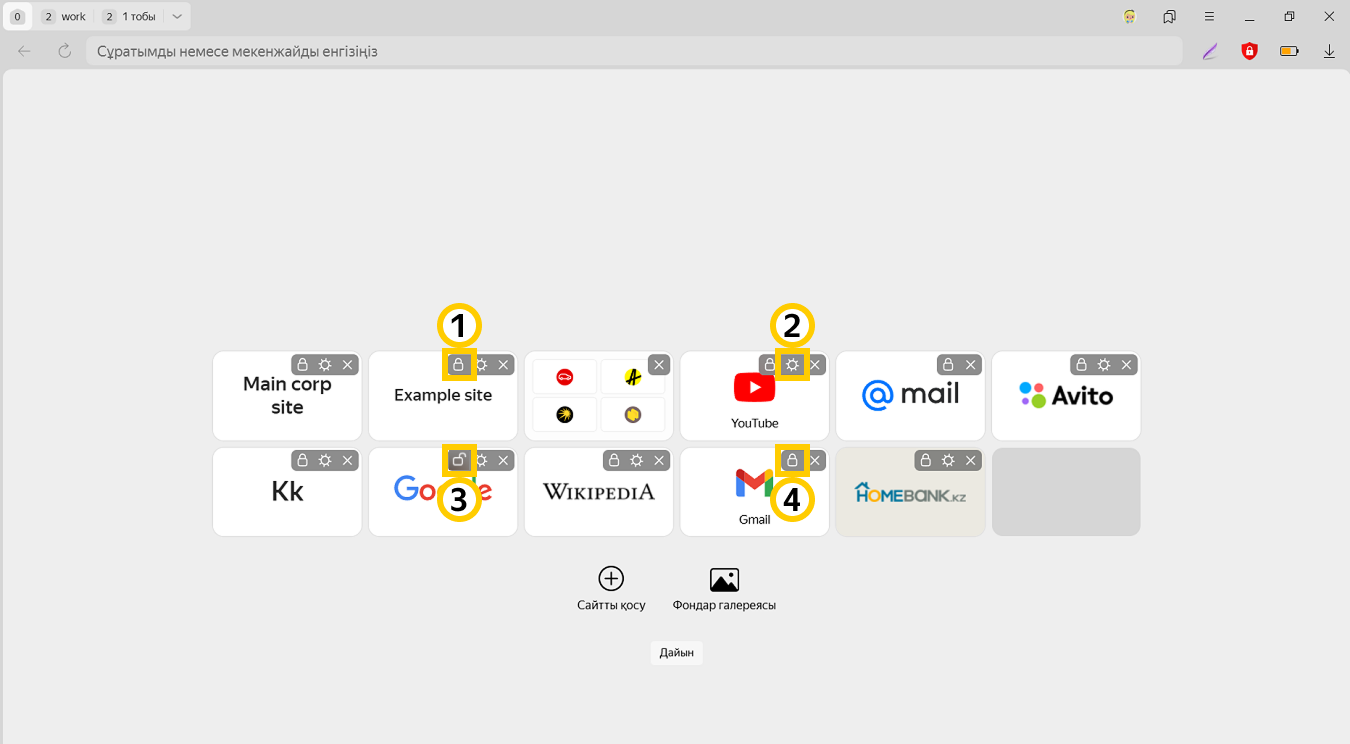Click the reload page icon
This screenshot has height=744, width=1350.
tap(65, 51)
